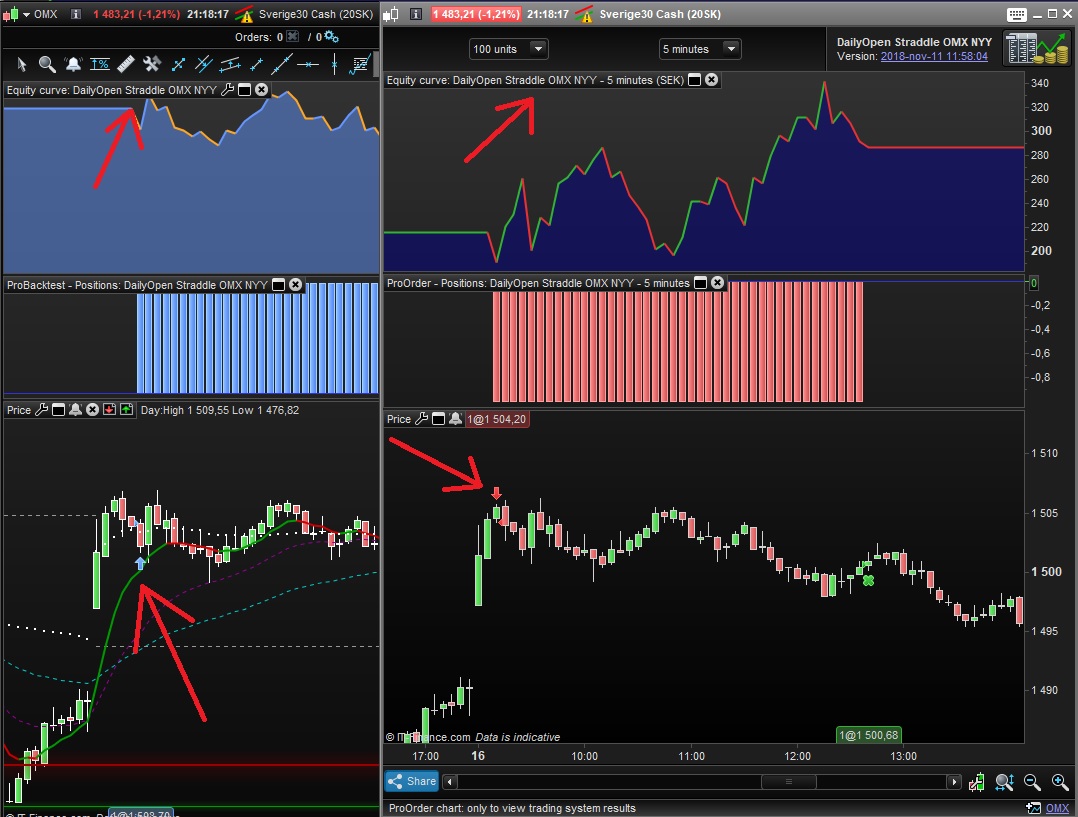The height and width of the screenshot is (817, 1078).
Task: Select the segment drawing tool
Action: point(178,64)
